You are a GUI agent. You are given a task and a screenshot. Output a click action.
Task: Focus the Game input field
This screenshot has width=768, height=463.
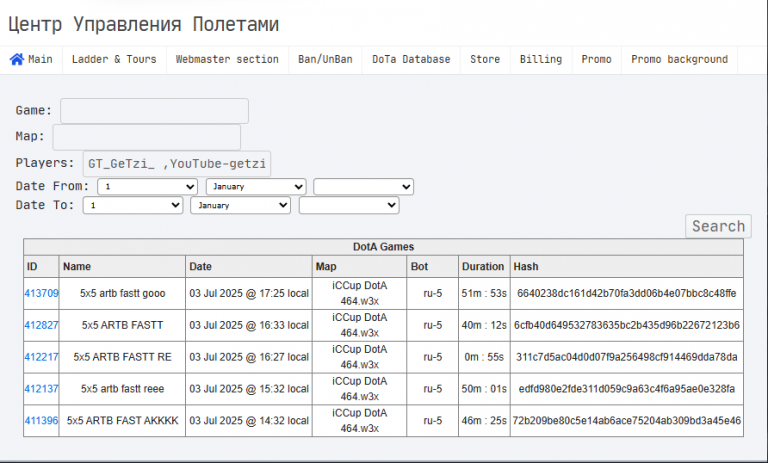pyautogui.click(x=154, y=111)
